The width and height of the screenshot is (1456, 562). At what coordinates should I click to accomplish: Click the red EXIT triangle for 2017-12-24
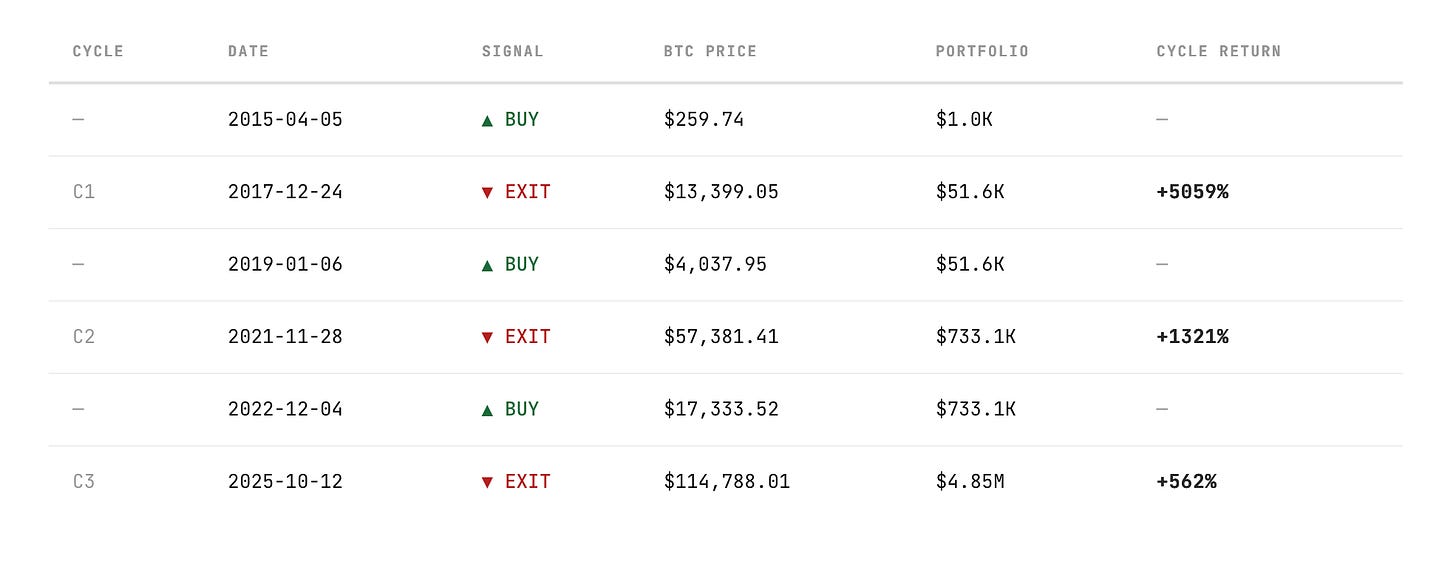click(487, 193)
